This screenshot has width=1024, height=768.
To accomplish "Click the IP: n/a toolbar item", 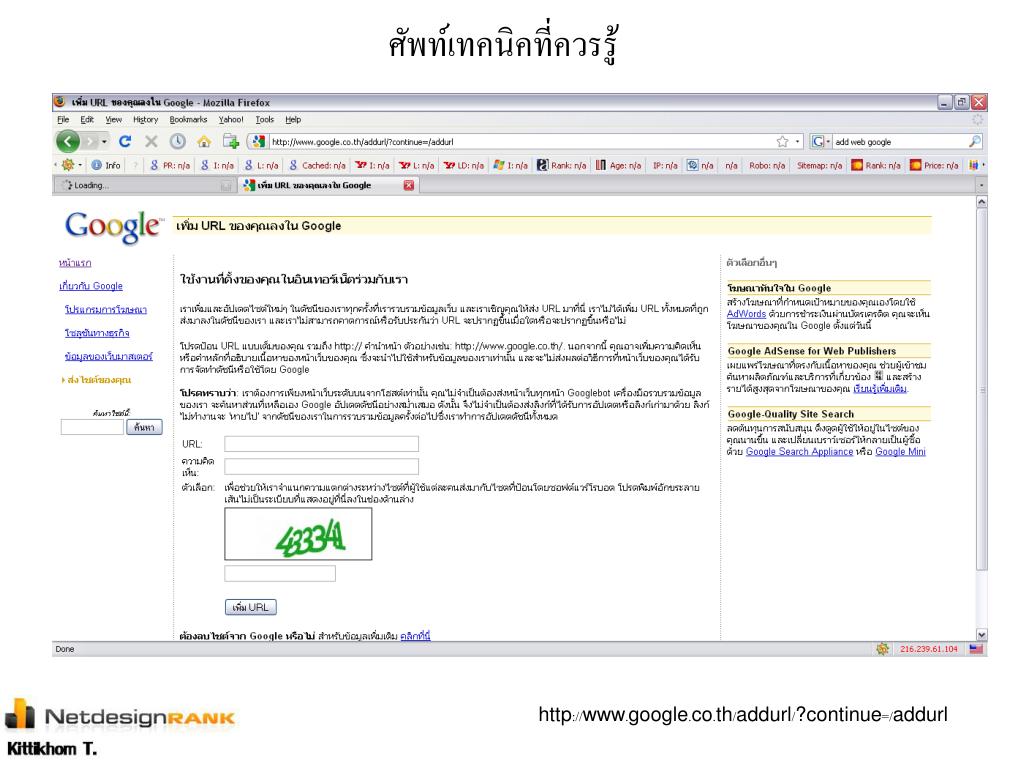I will click(665, 165).
